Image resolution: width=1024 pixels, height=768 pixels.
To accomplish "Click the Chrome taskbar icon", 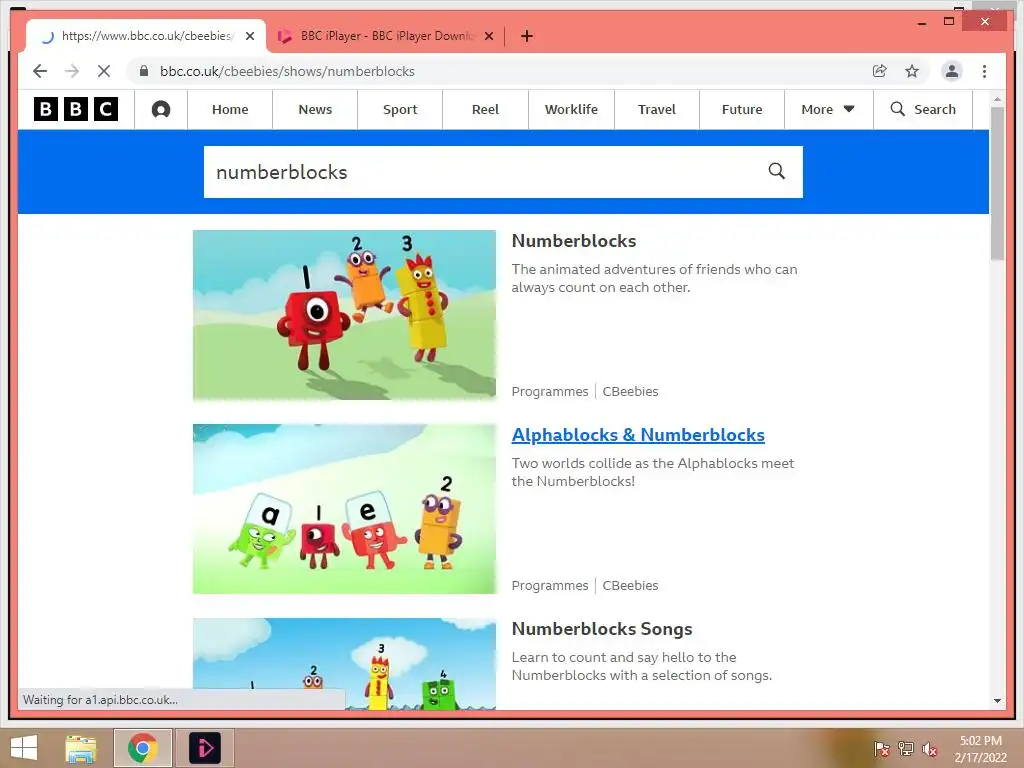I will [142, 748].
